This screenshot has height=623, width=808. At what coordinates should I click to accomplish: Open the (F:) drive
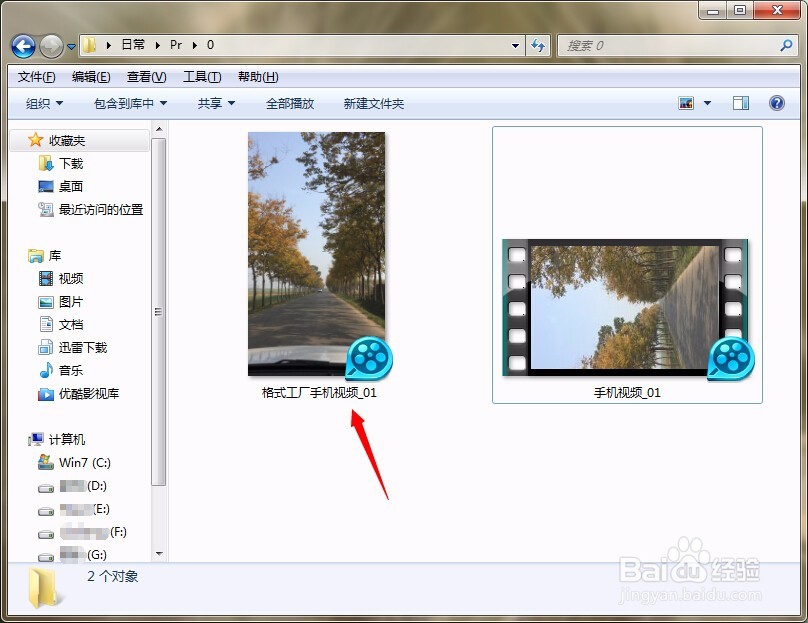(93, 532)
